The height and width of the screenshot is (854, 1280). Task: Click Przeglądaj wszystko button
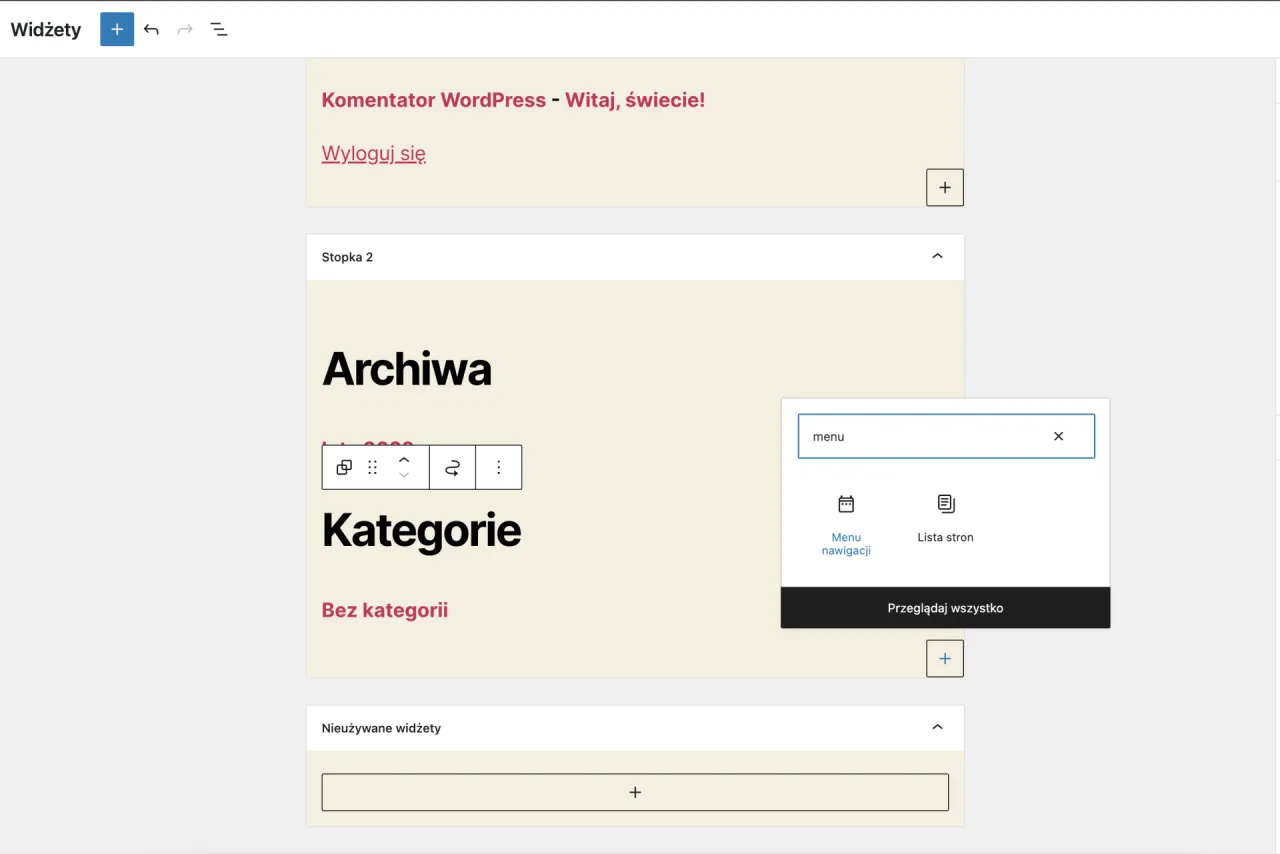(945, 608)
